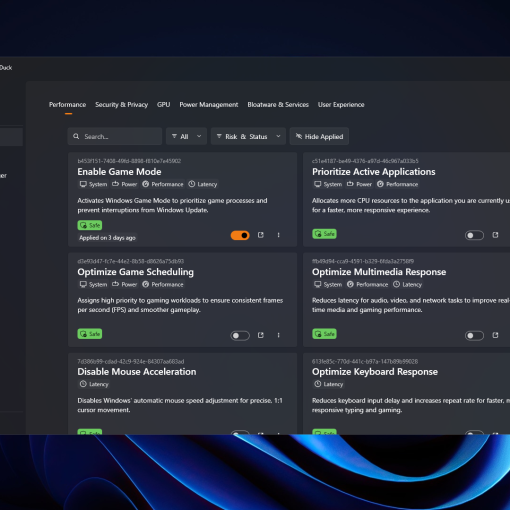The width and height of the screenshot is (510, 510).
Task: Click Performance tag on Prioritize Active Applications
Action: 398,184
